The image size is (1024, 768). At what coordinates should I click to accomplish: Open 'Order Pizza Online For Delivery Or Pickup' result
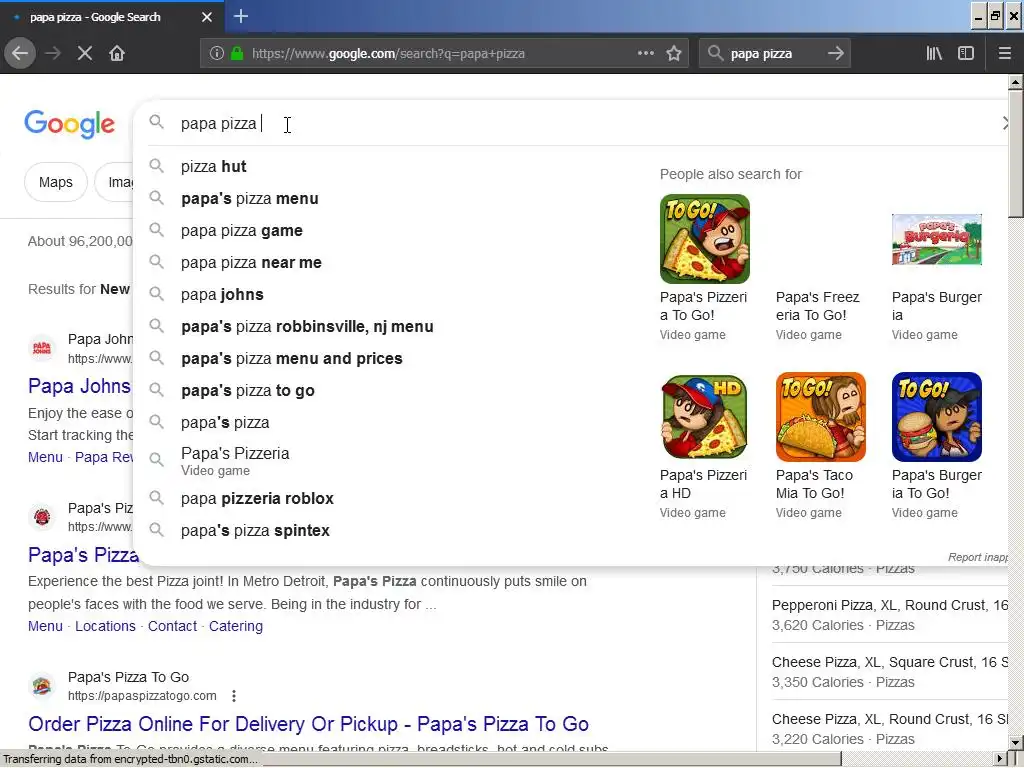(x=308, y=724)
